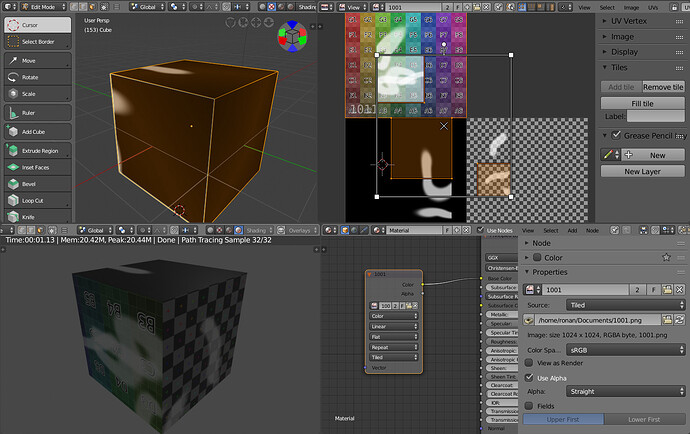This screenshot has width=690, height=434.
Task: Click the Remove tile button
Action: 663,87
